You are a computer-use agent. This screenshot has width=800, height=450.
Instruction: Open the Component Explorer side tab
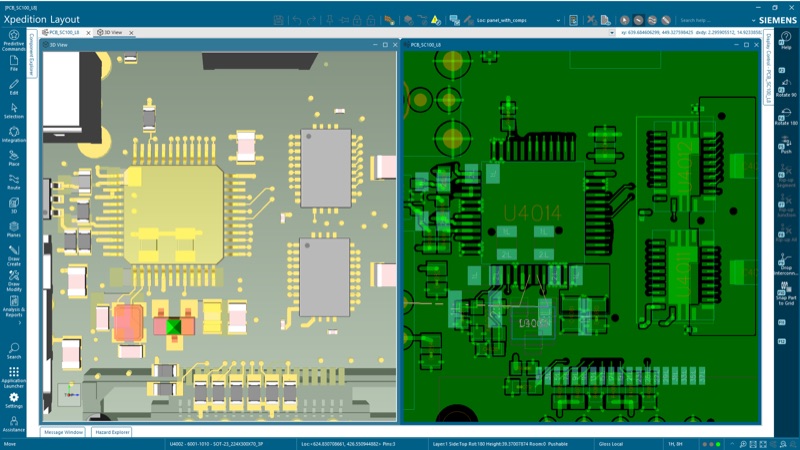32,55
